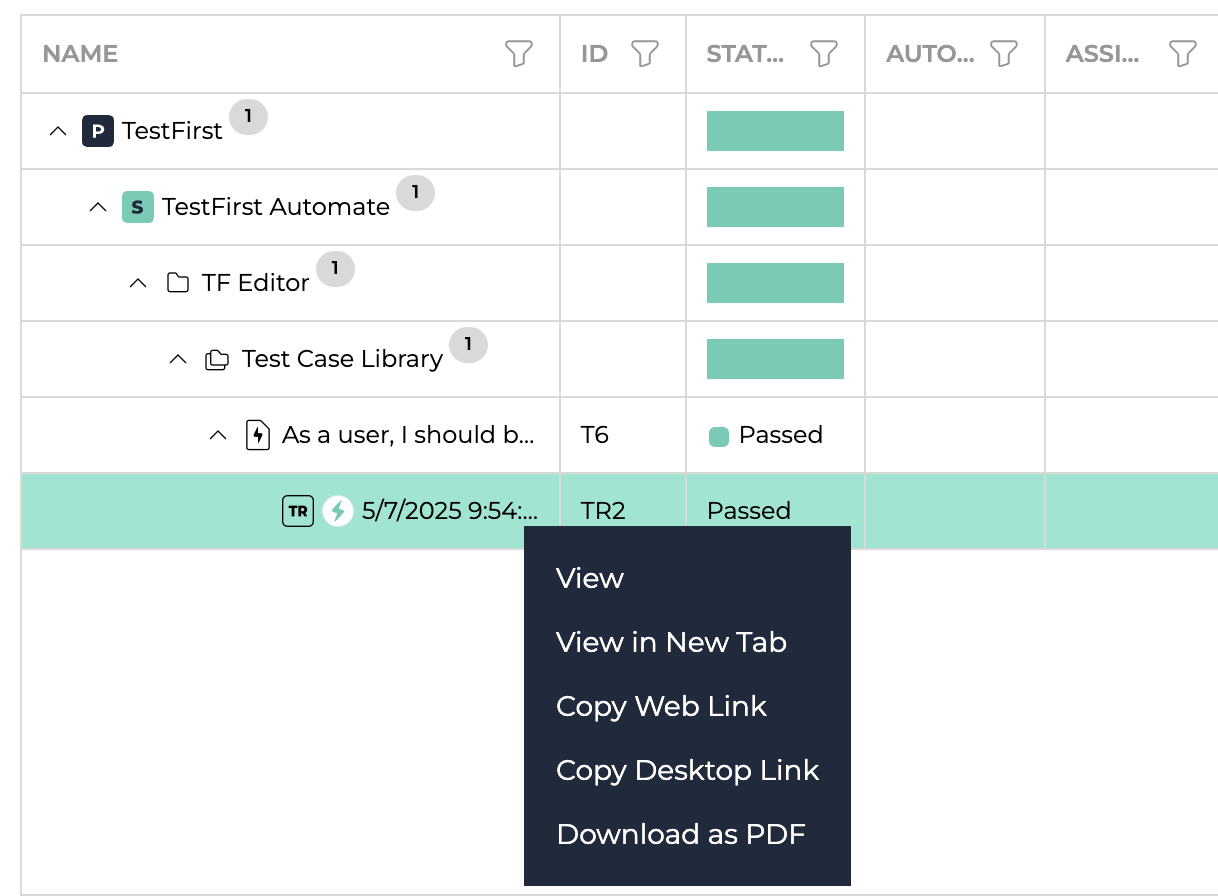Collapse the 'As a user, I should b...' test case
1218x896 pixels.
pyautogui.click(x=218, y=435)
